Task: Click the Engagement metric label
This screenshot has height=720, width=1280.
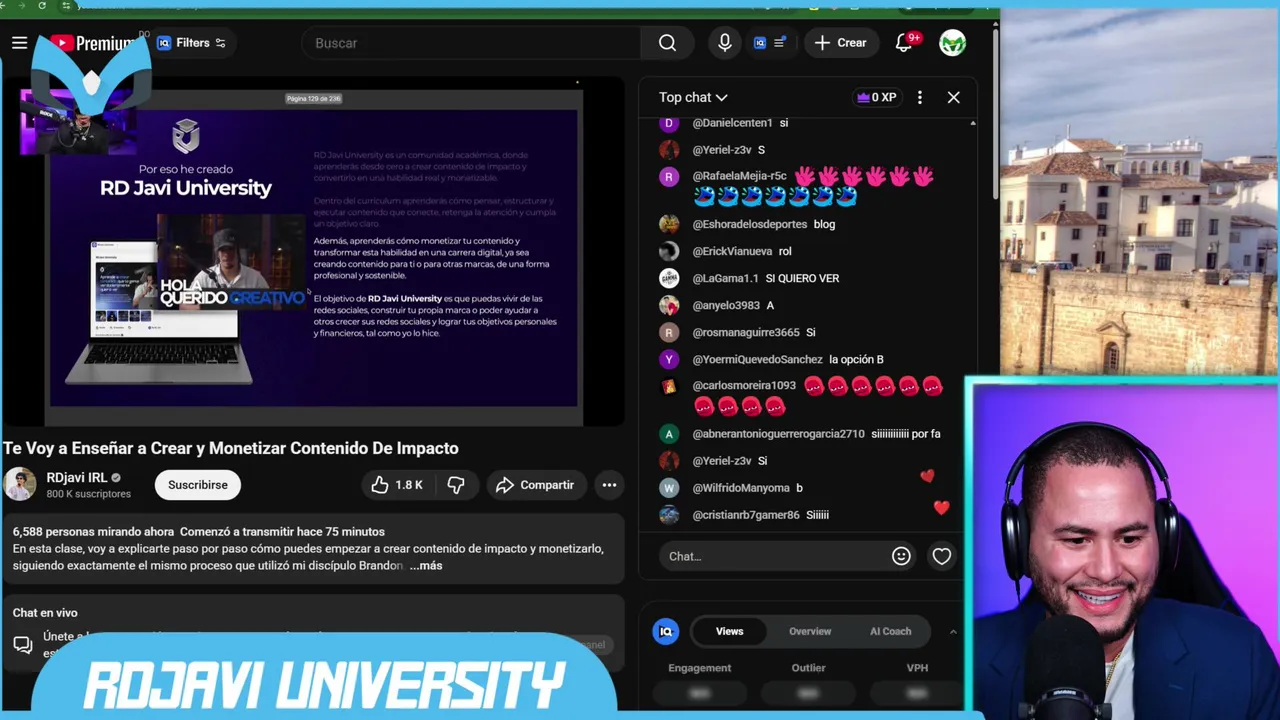Action: click(700, 668)
